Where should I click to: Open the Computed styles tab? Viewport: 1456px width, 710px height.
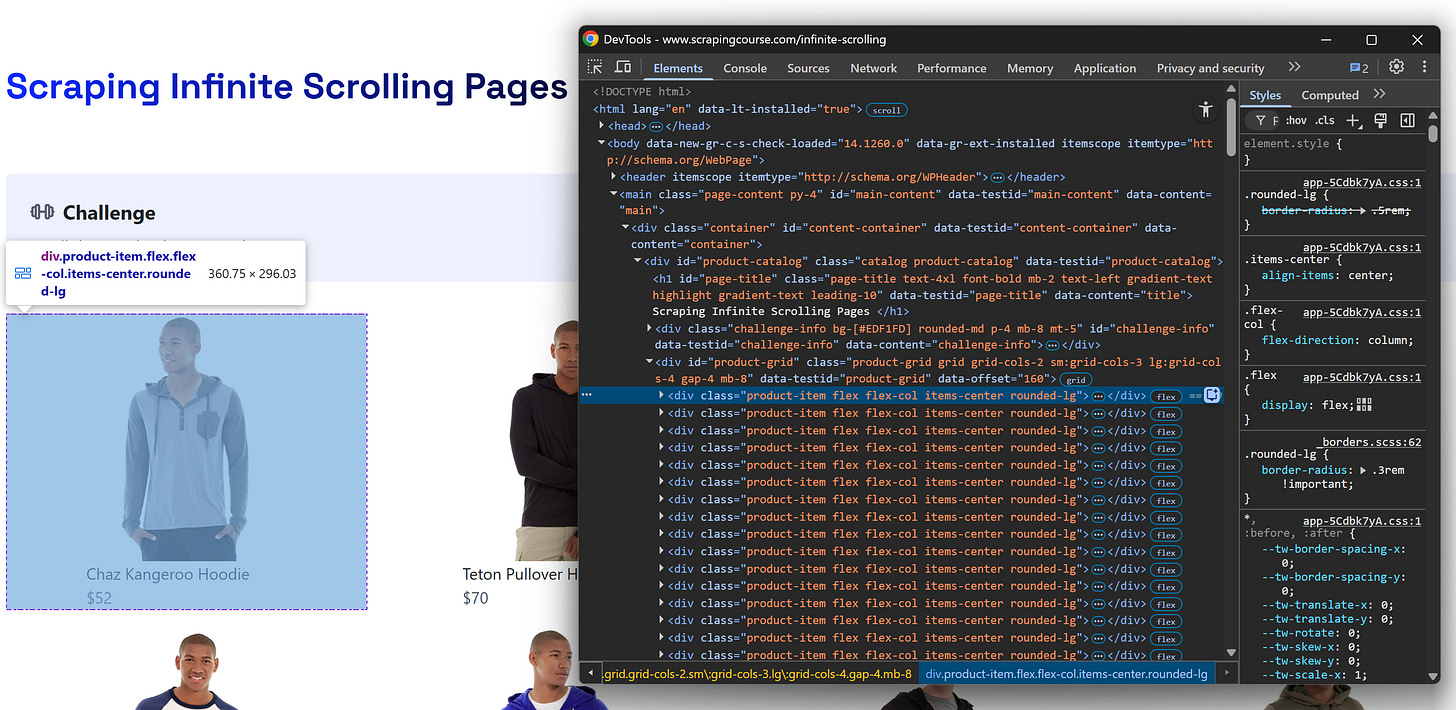coord(1330,94)
